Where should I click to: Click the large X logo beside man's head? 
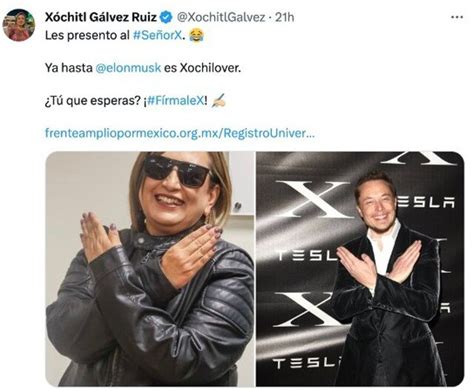(x=313, y=198)
